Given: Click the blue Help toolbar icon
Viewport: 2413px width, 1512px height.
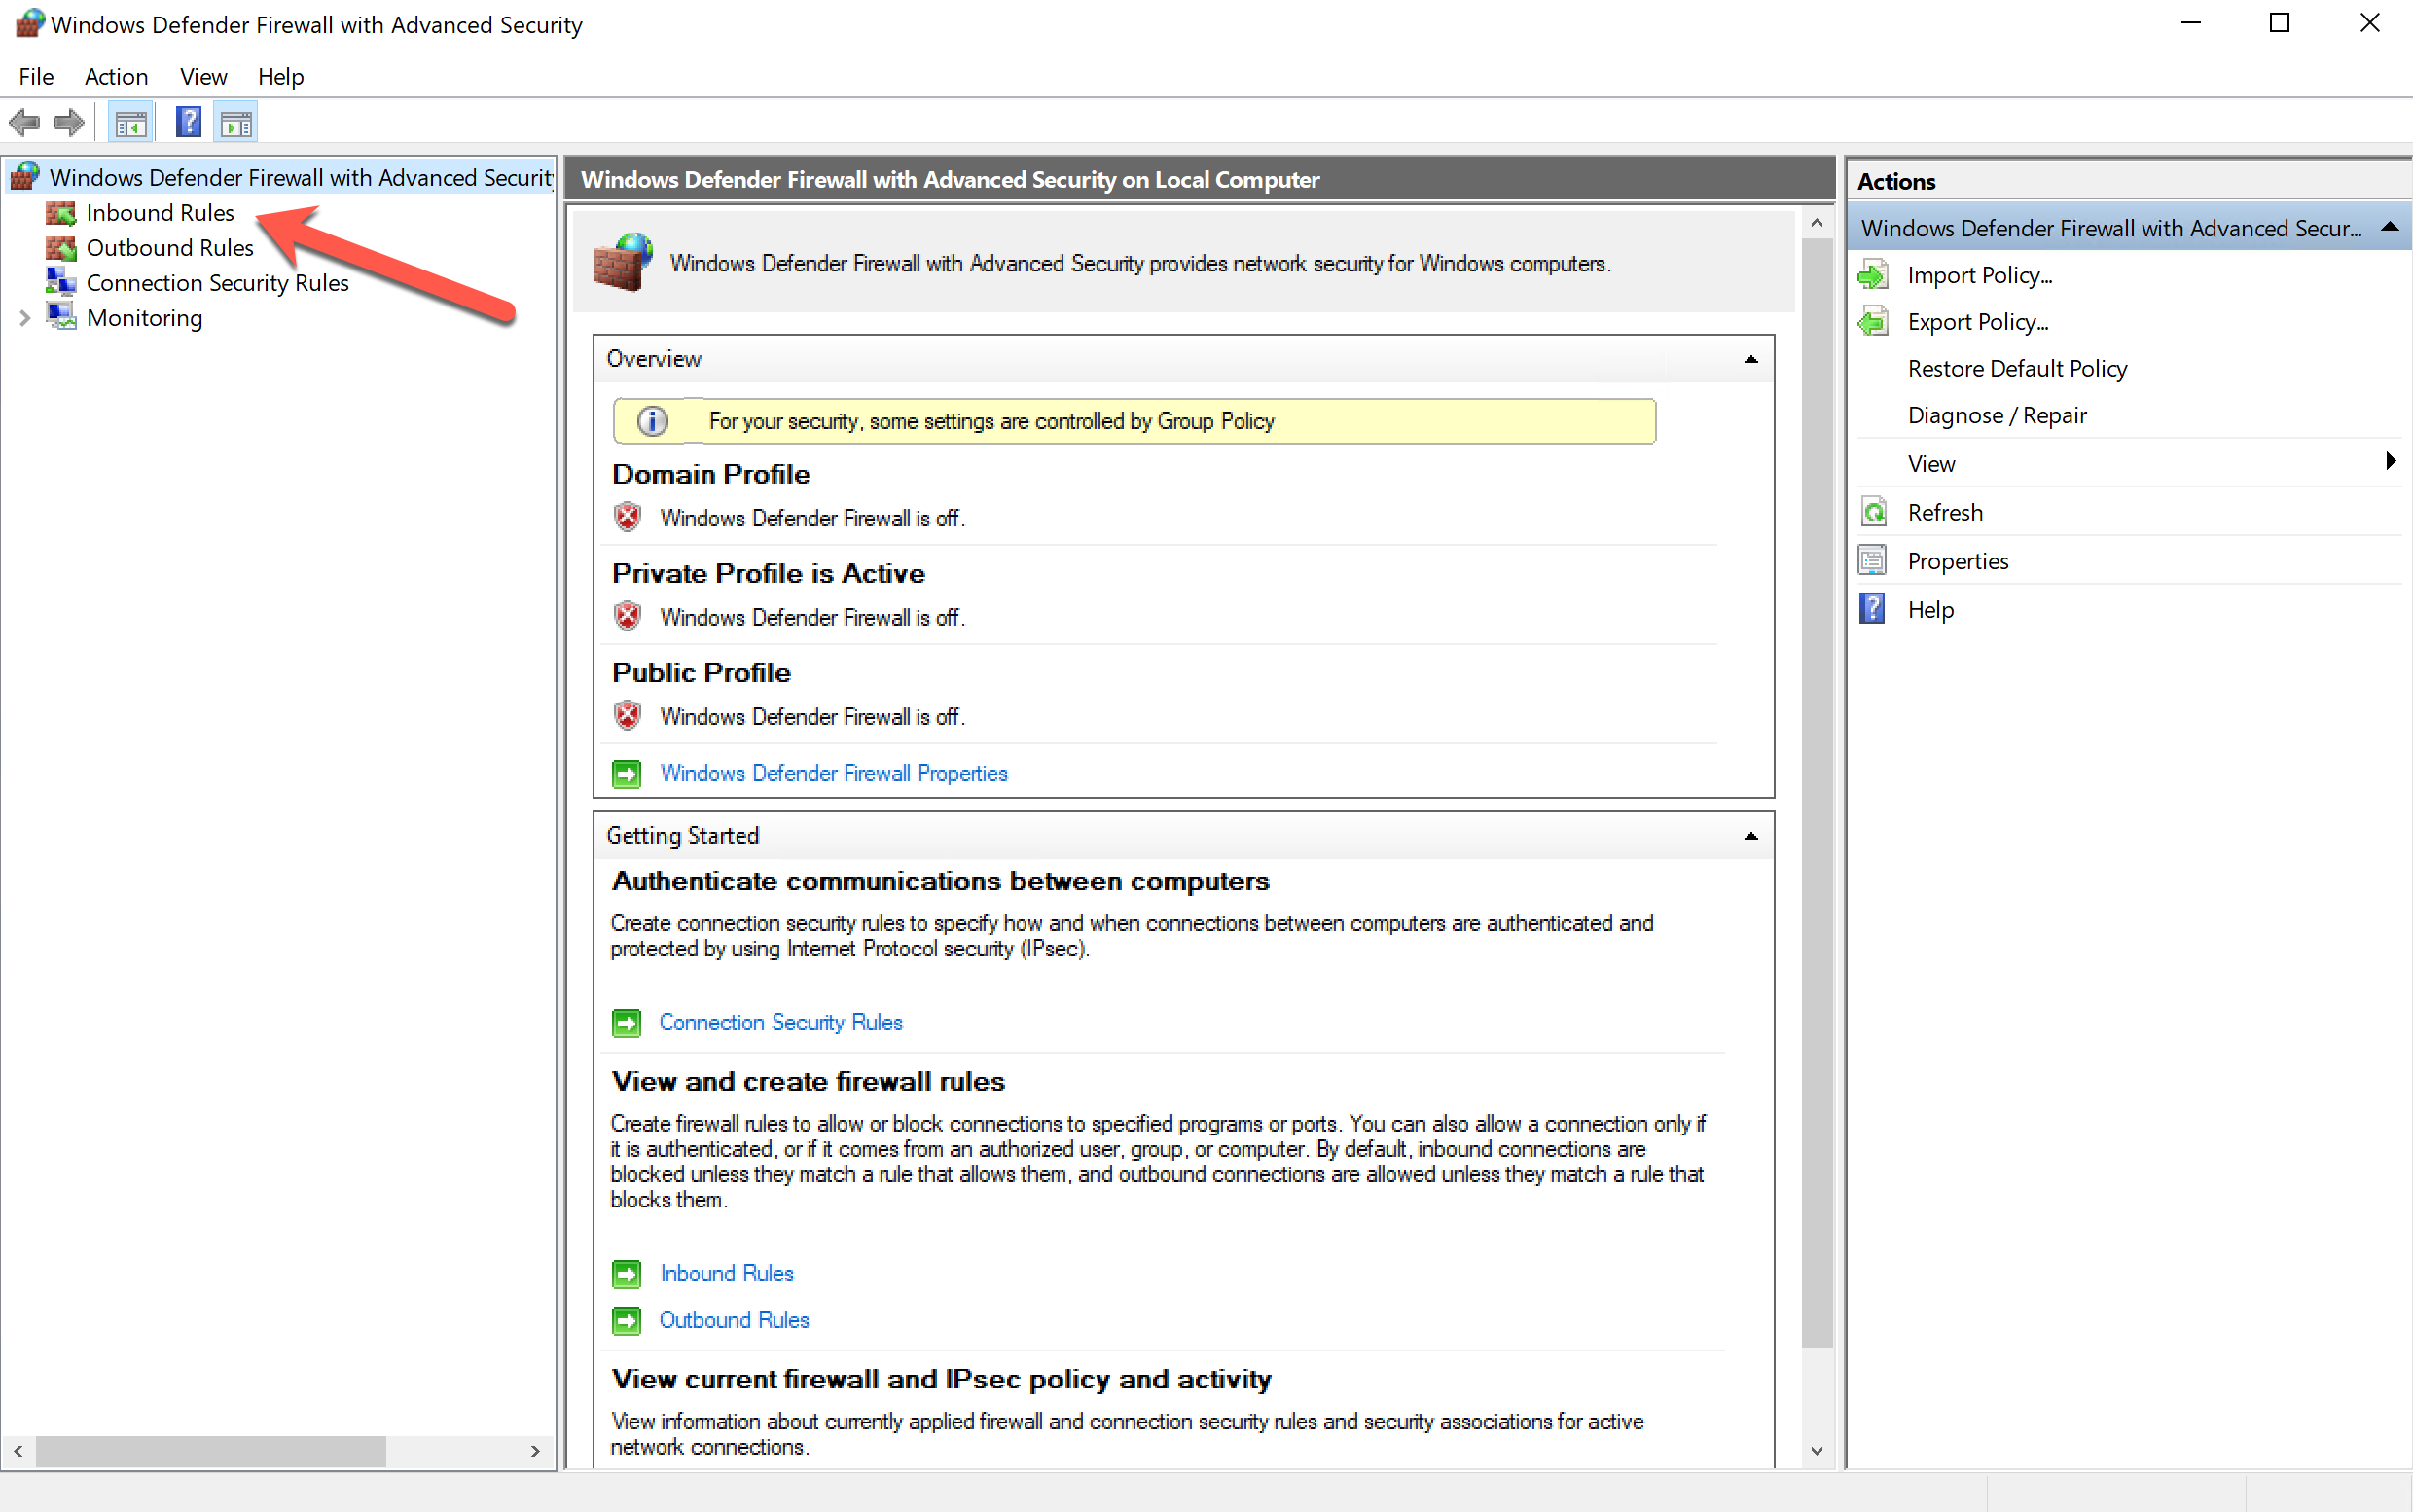Looking at the screenshot, I should point(188,123).
